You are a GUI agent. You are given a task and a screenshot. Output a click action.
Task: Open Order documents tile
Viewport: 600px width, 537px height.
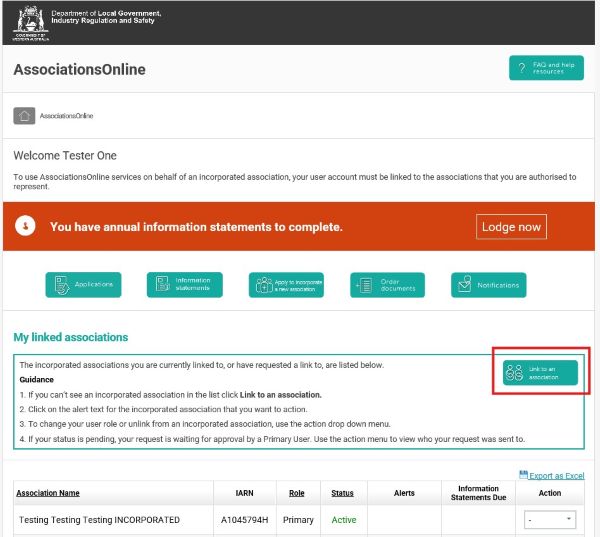[x=387, y=285]
